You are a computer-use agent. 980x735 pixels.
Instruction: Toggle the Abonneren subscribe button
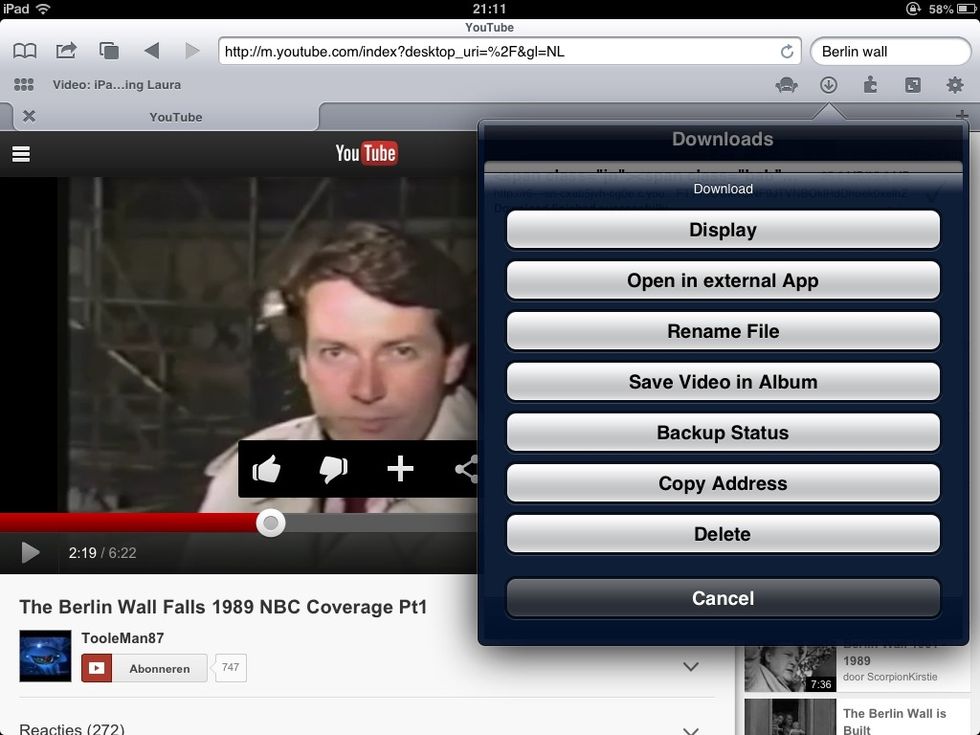(x=144, y=668)
